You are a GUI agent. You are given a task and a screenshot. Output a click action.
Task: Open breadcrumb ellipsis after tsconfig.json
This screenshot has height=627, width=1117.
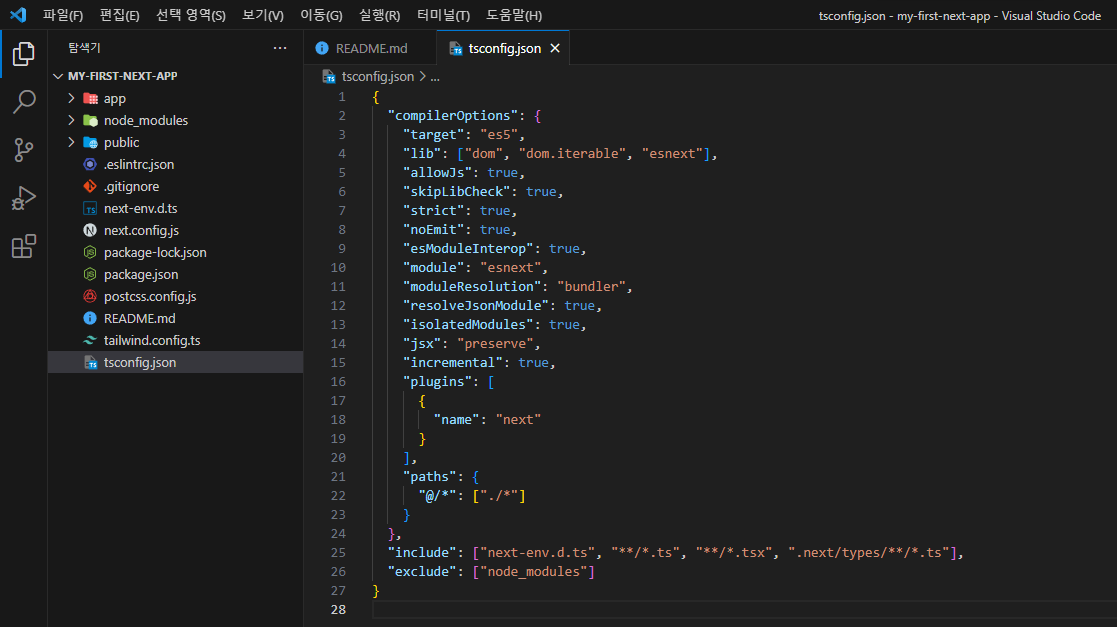point(435,77)
